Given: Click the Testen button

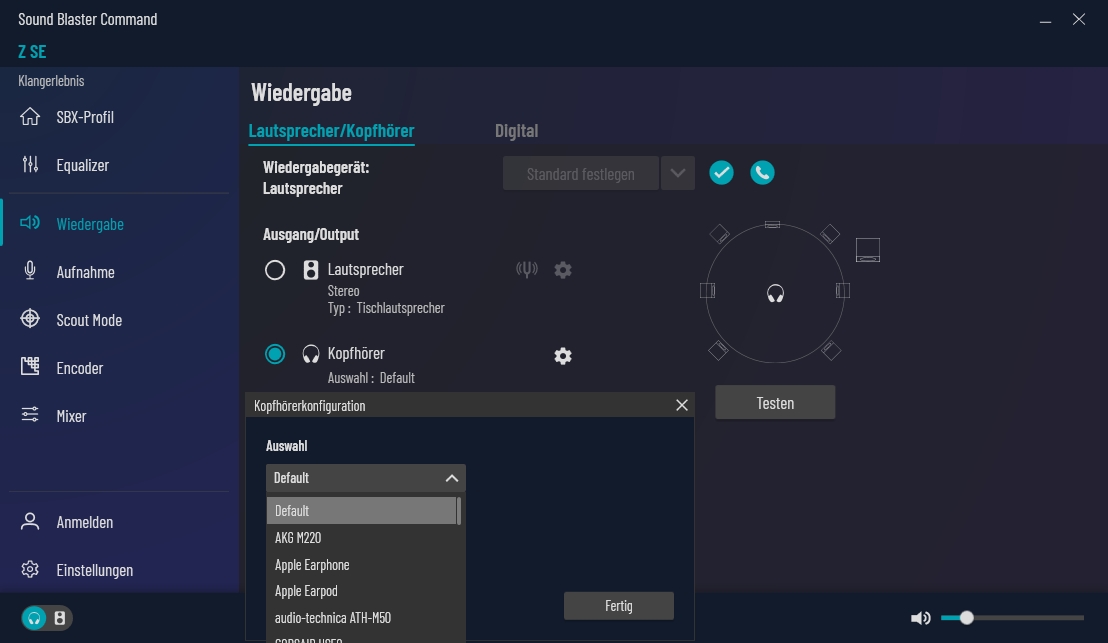Looking at the screenshot, I should (x=775, y=403).
